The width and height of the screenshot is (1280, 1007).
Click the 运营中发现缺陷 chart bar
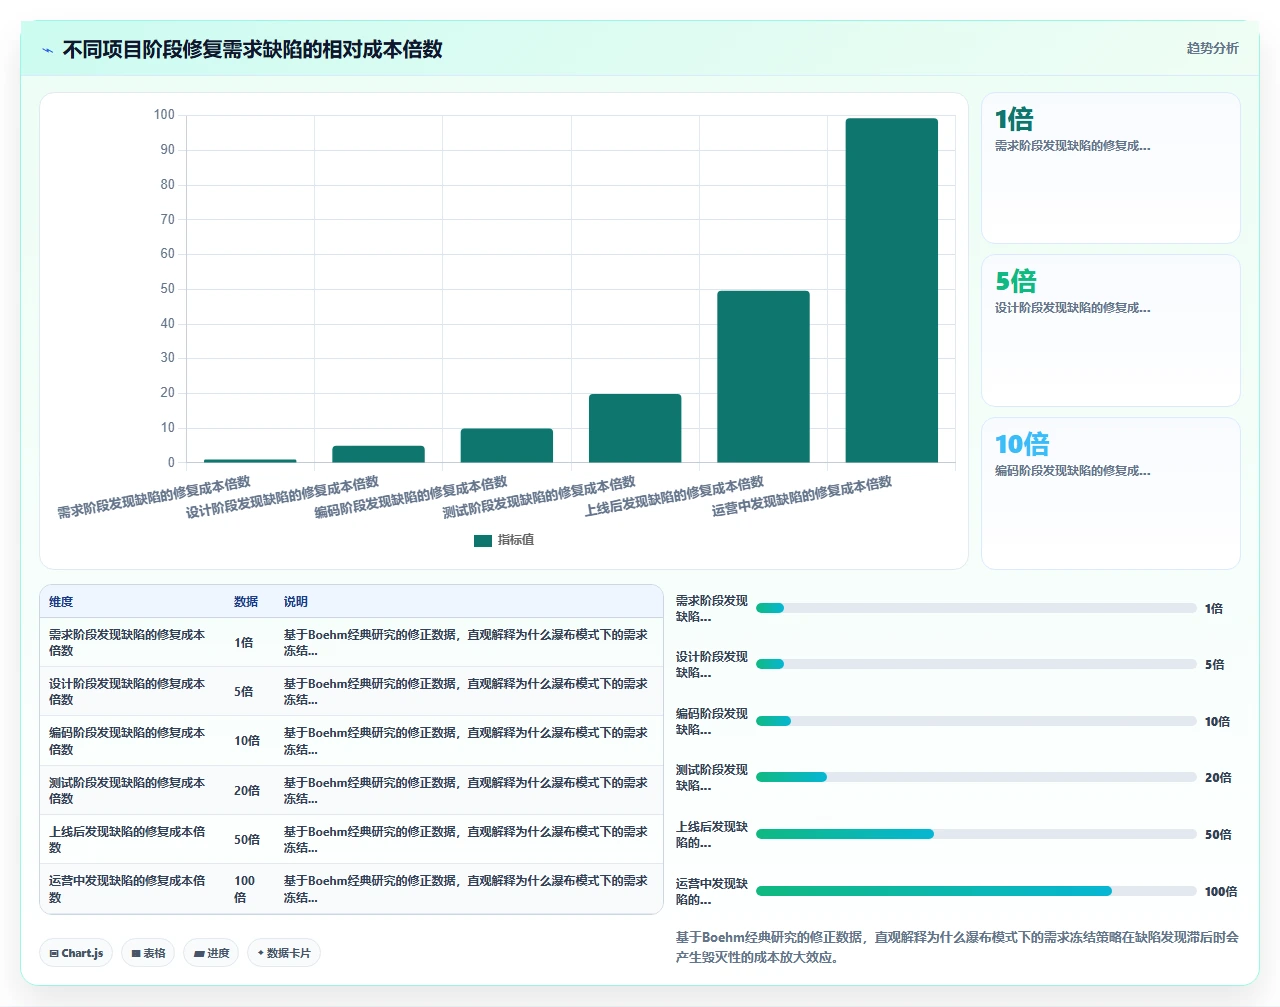(x=891, y=290)
